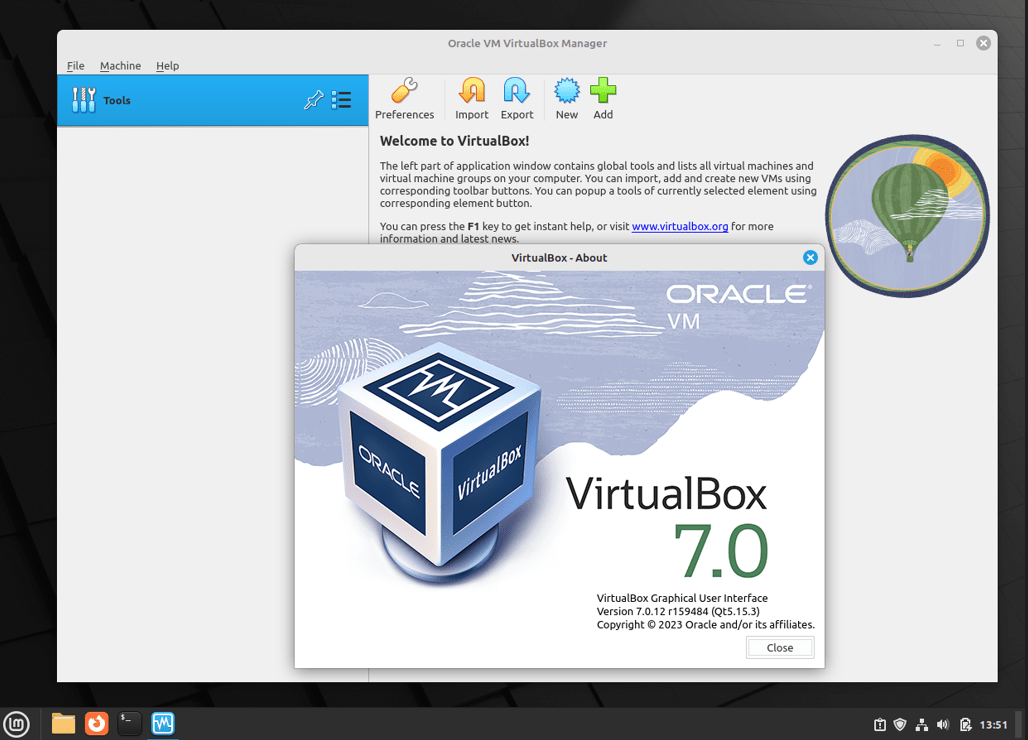This screenshot has width=1028, height=740.
Task: Open the volume tray control
Action: tap(943, 724)
